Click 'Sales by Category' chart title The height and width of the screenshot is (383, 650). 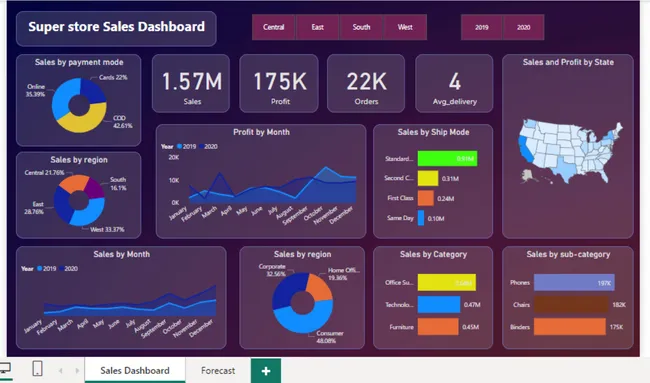(433, 254)
